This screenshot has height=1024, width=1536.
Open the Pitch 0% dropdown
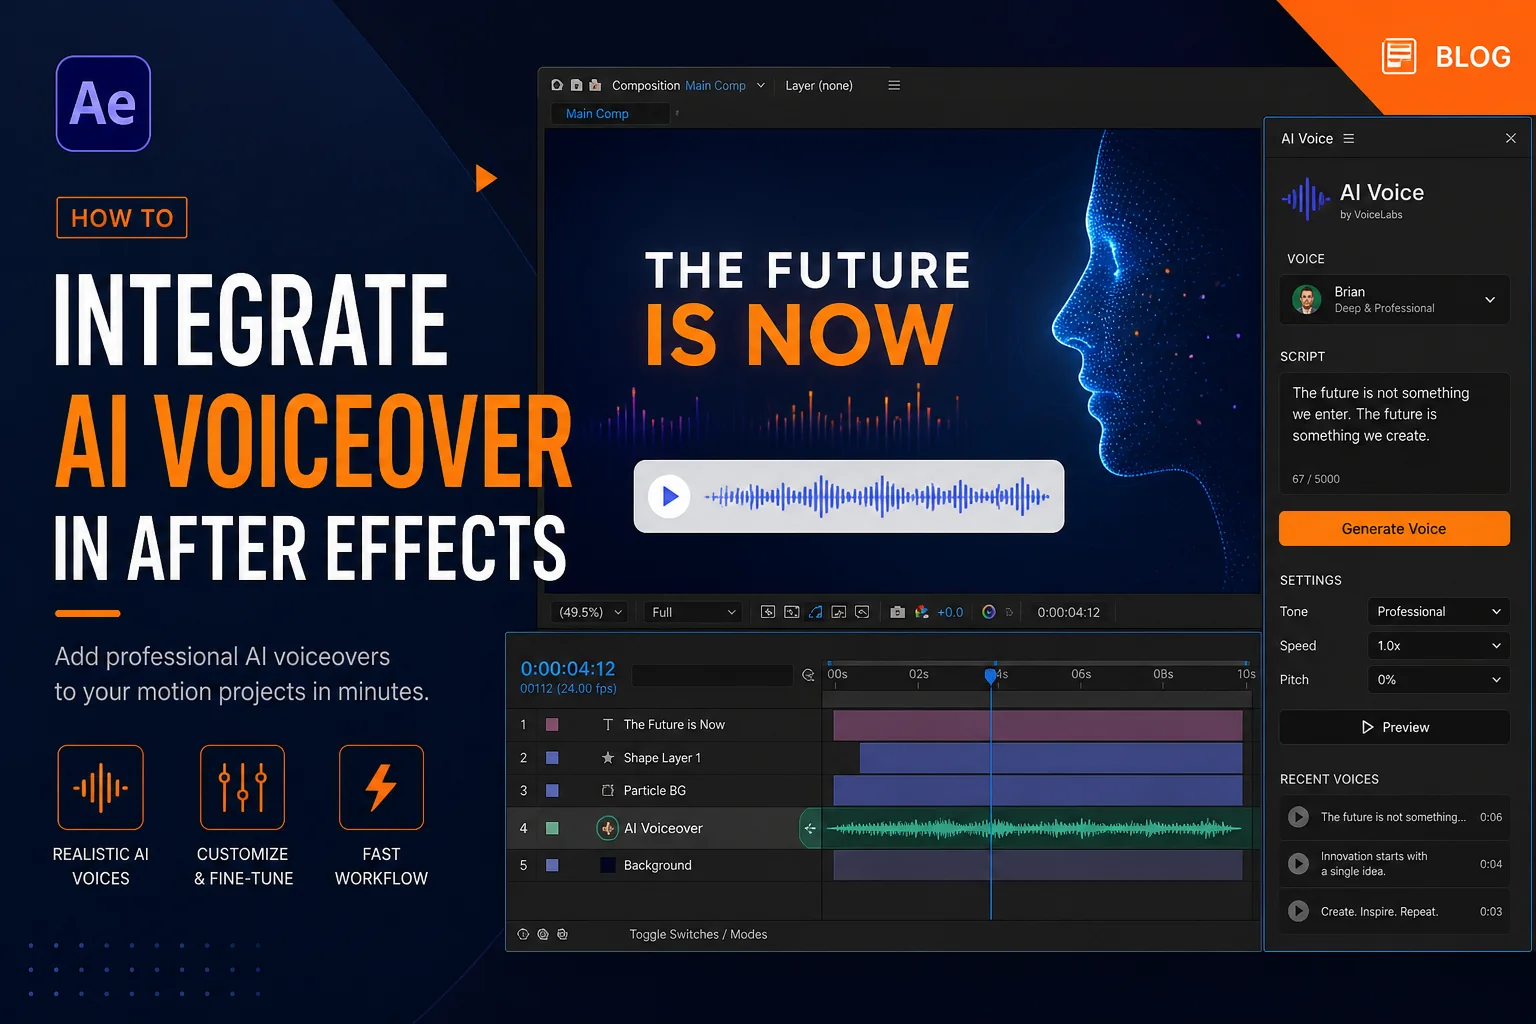(x=1438, y=679)
